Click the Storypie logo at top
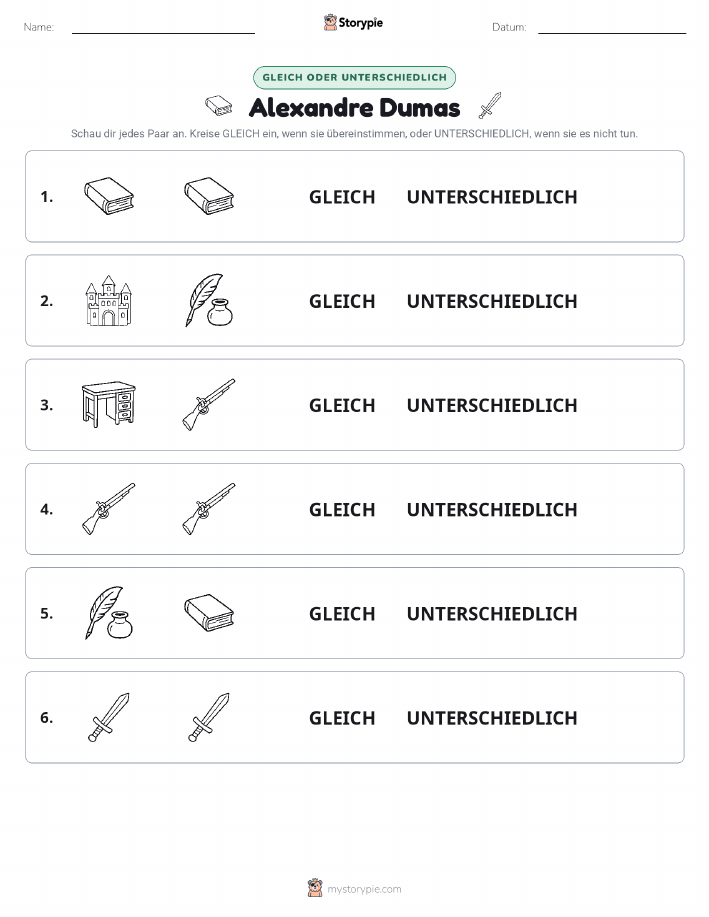The height and width of the screenshot is (917, 709). [x=353, y=23]
